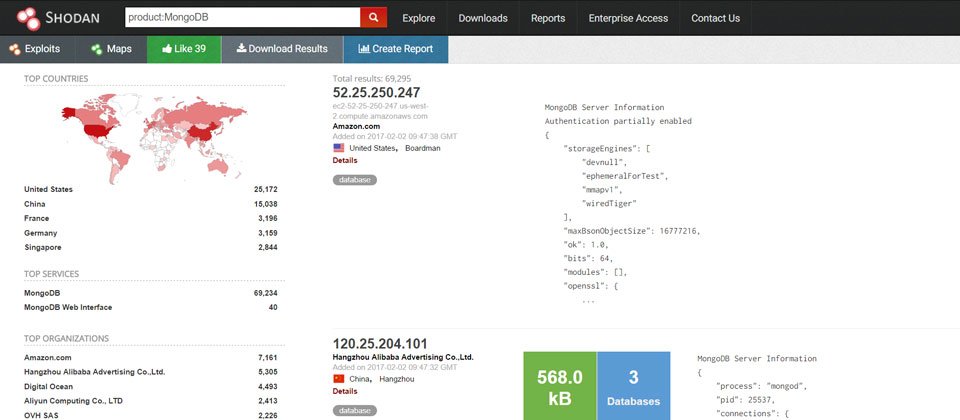Viewport: 960px width, 420px height.
Task: Click the database tag under 120.25.204.101
Action: point(355,411)
